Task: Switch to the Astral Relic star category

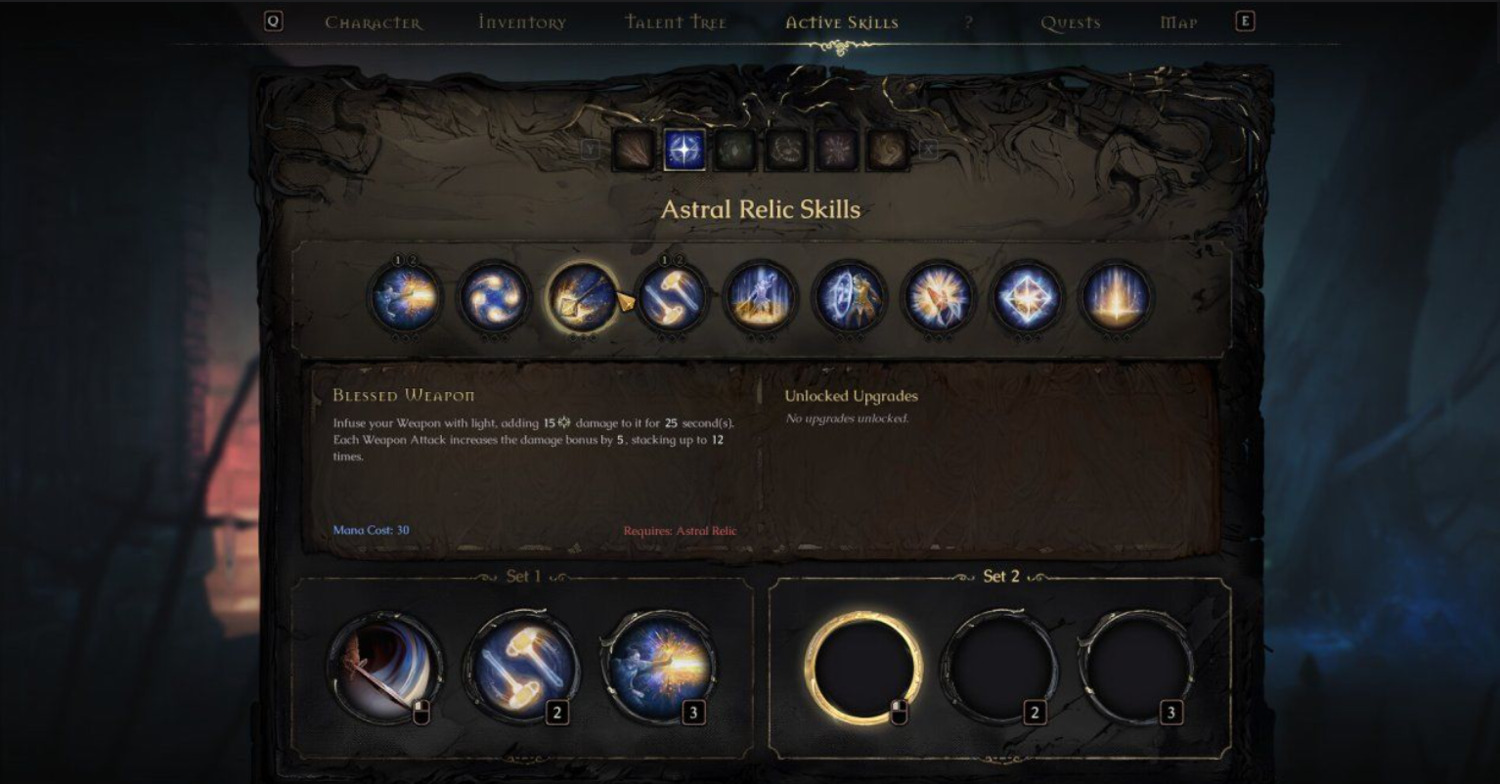Action: (685, 150)
